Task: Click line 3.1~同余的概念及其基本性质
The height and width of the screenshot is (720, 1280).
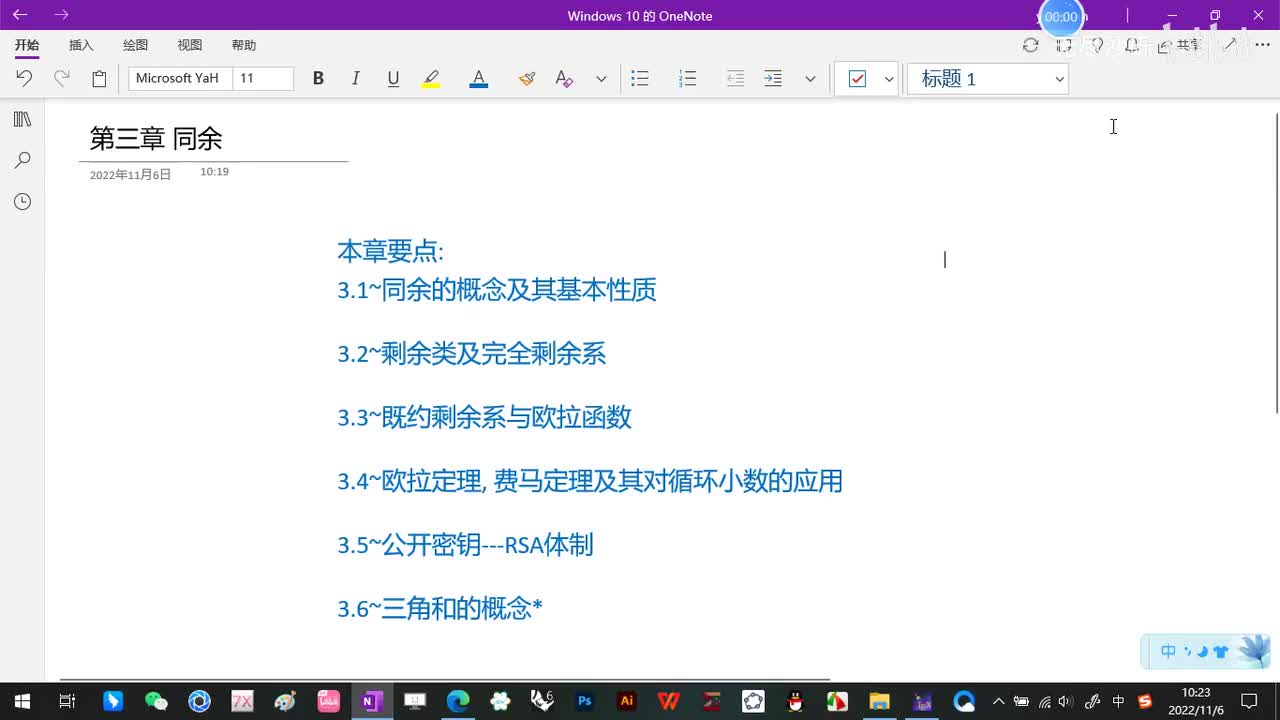Action: click(x=497, y=290)
